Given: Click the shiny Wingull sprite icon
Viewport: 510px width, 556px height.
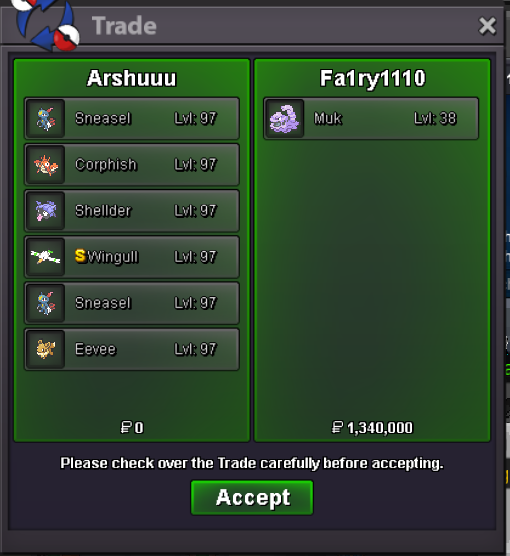Looking at the screenshot, I should click(46, 257).
